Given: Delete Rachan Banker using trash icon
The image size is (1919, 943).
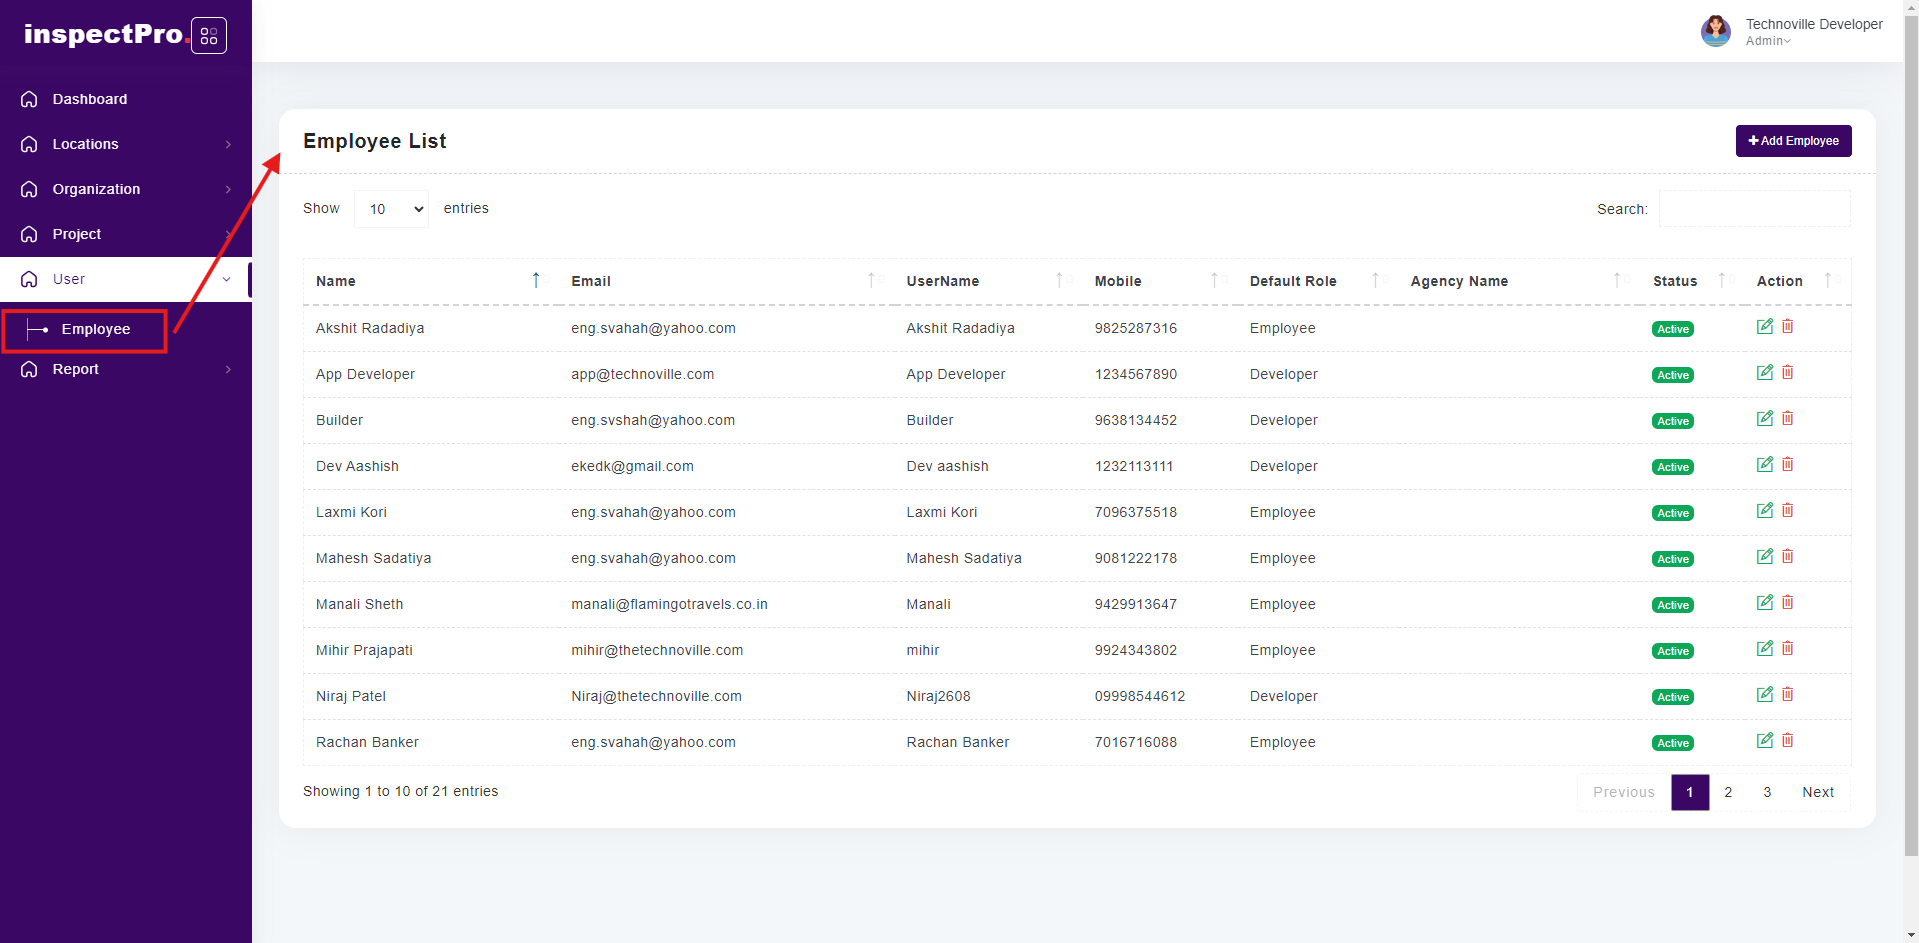Looking at the screenshot, I should click(x=1787, y=741).
